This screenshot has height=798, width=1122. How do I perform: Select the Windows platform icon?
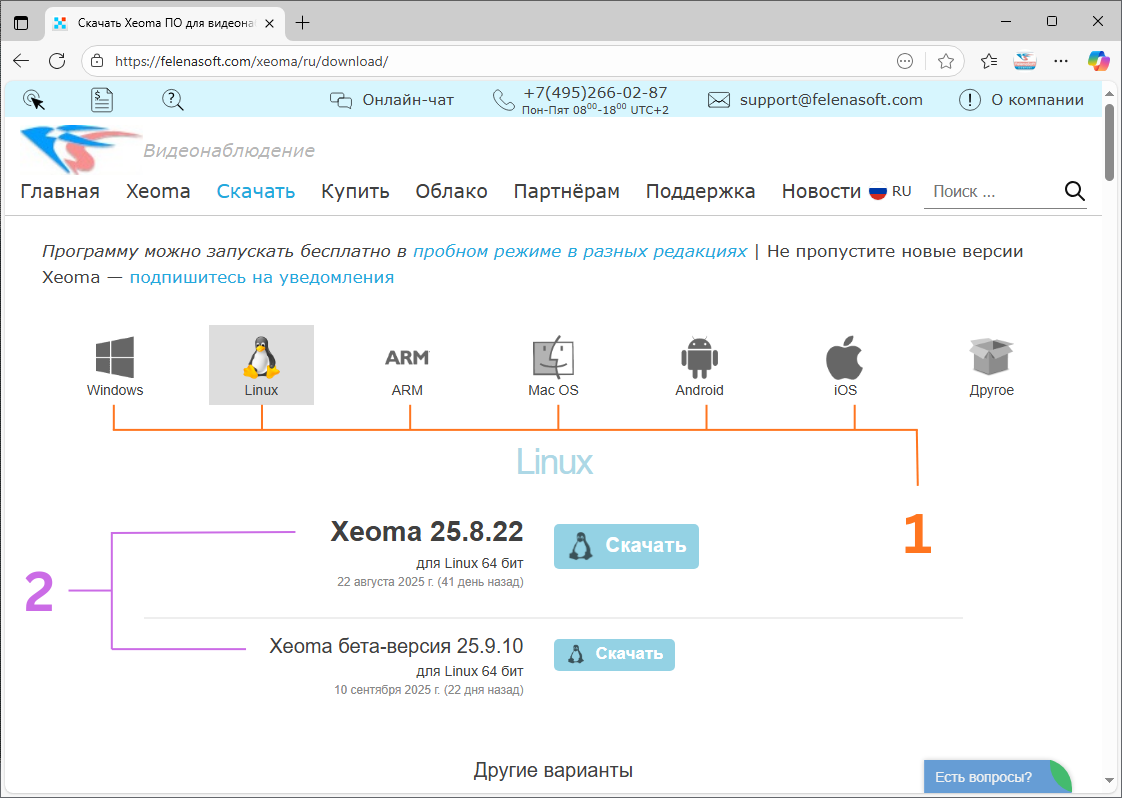pos(114,356)
